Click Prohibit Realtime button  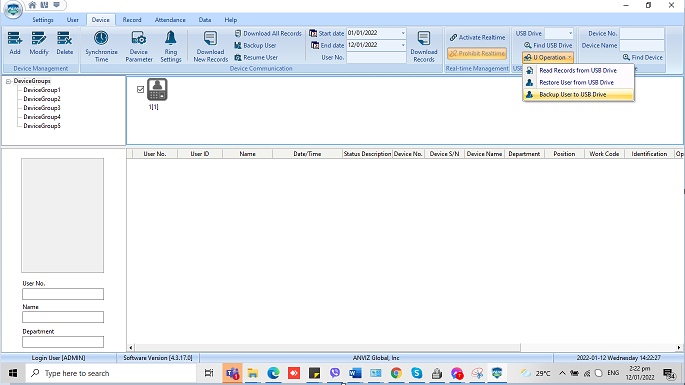click(x=477, y=53)
